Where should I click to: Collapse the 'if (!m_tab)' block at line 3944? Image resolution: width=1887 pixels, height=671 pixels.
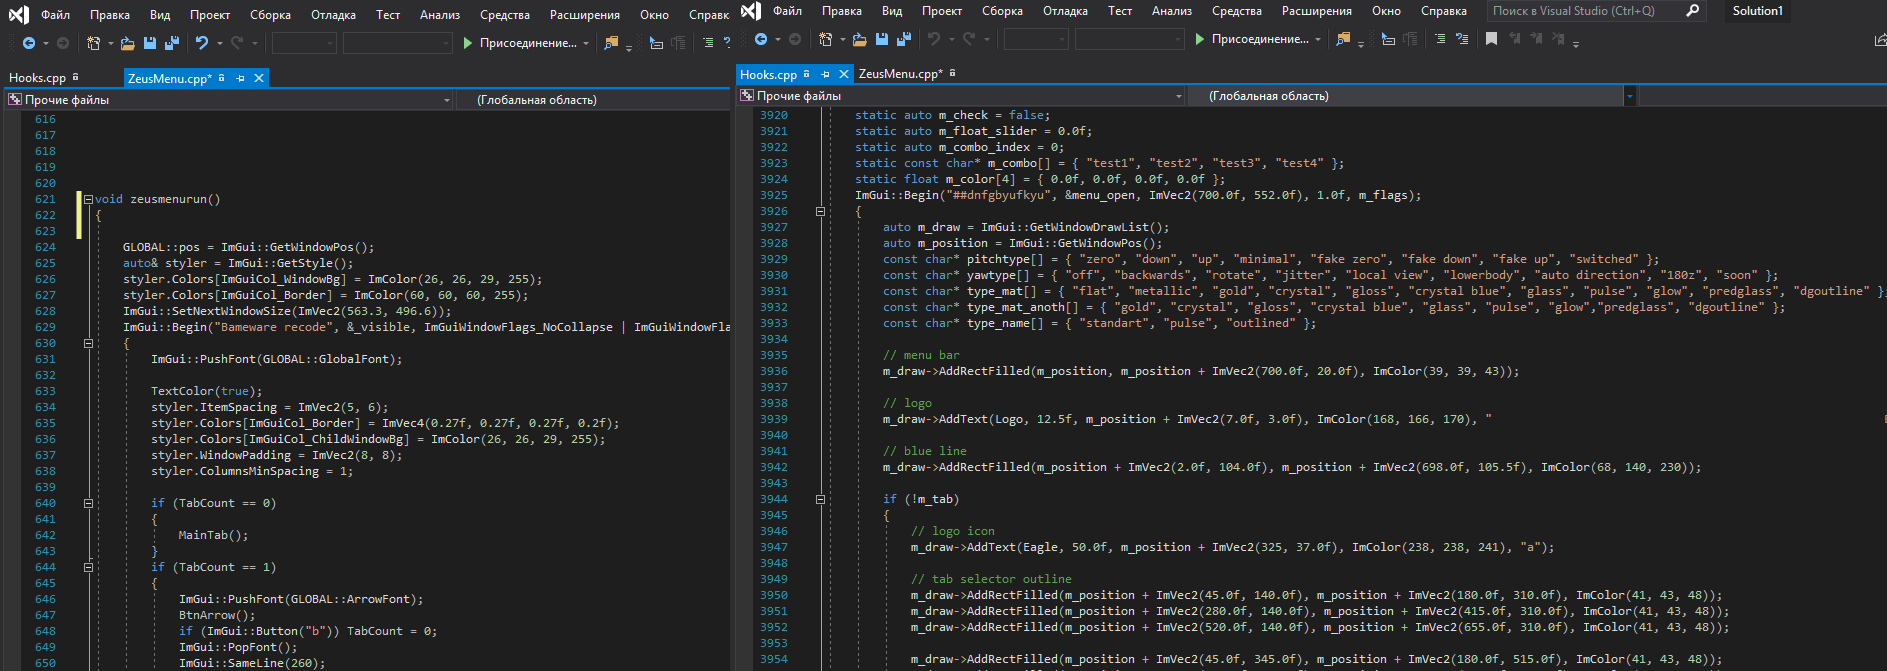(x=820, y=499)
